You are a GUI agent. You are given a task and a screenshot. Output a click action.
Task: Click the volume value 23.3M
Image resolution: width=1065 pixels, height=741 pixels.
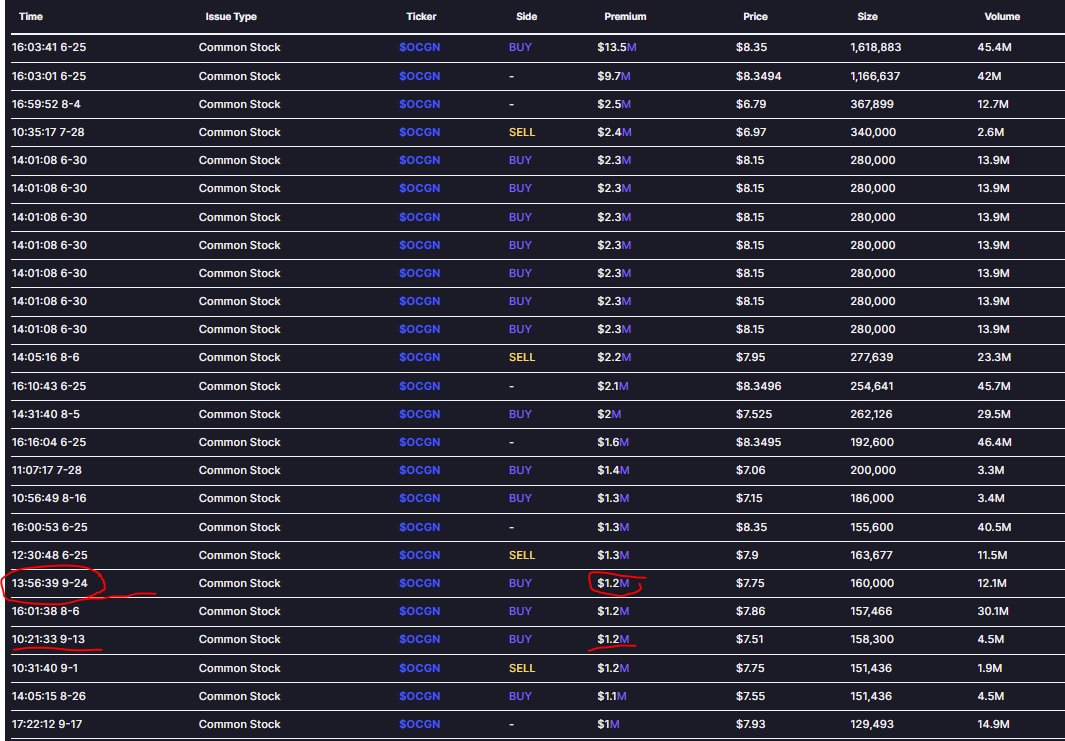(994, 357)
